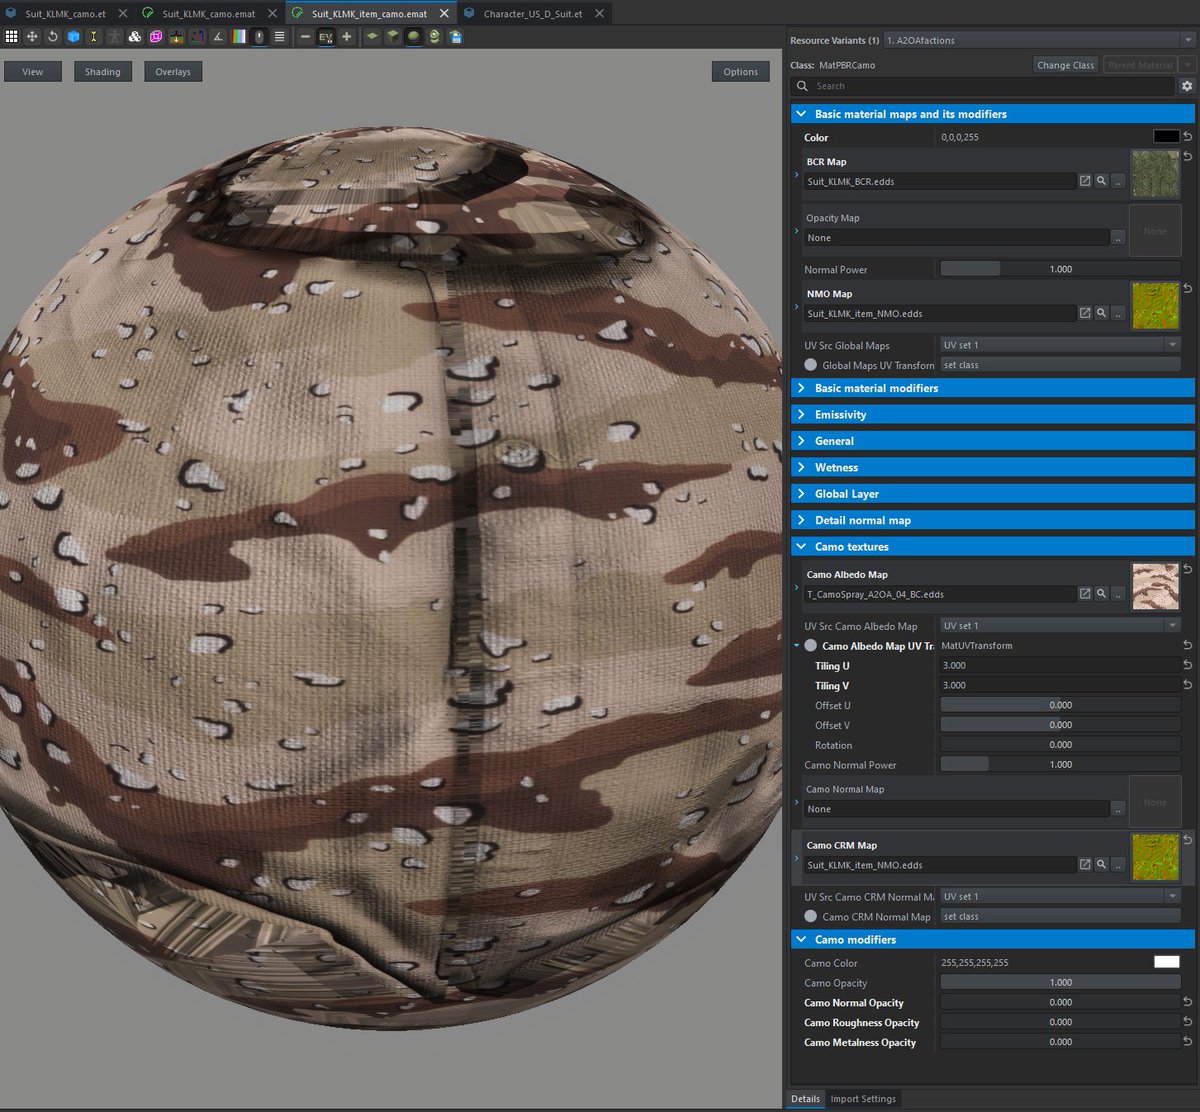Click magnifier icon beside T_CamoSpray_A2OA_04_BC.edds
Viewport: 1200px width, 1112px height.
coord(1101,594)
